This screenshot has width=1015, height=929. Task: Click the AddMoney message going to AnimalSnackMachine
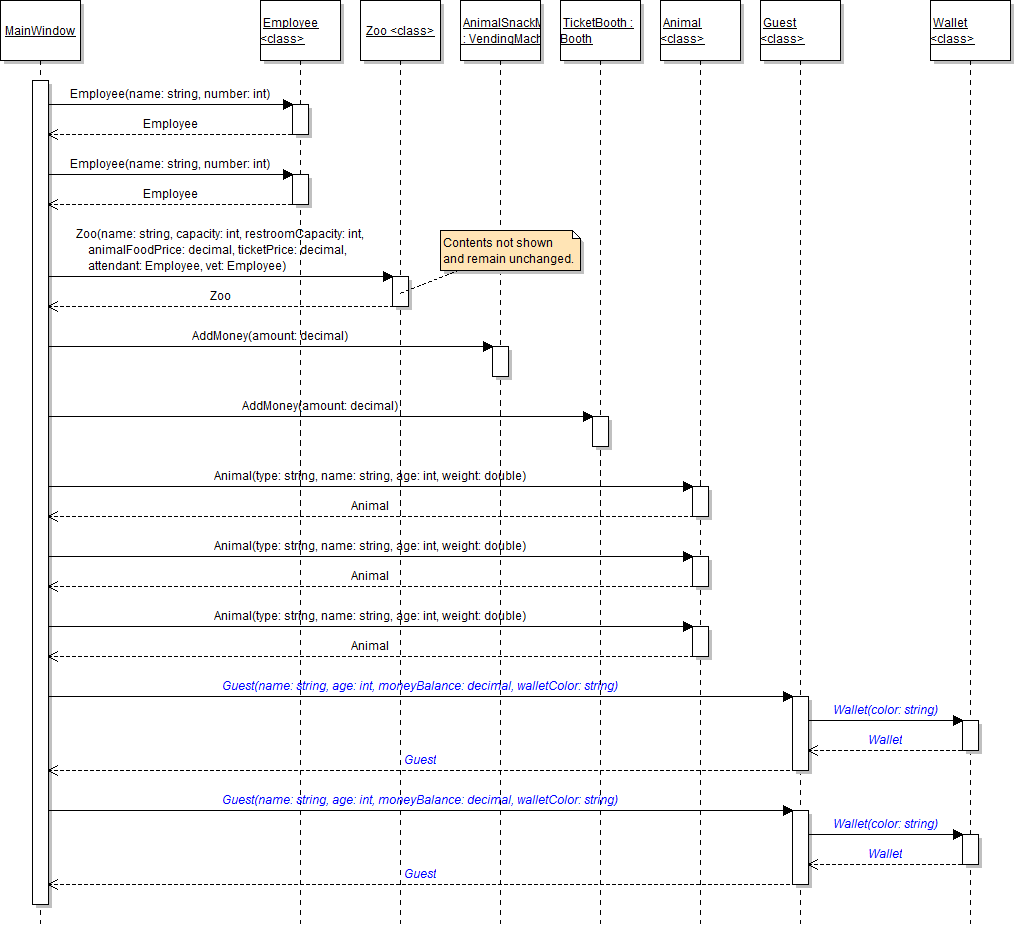[x=270, y=336]
